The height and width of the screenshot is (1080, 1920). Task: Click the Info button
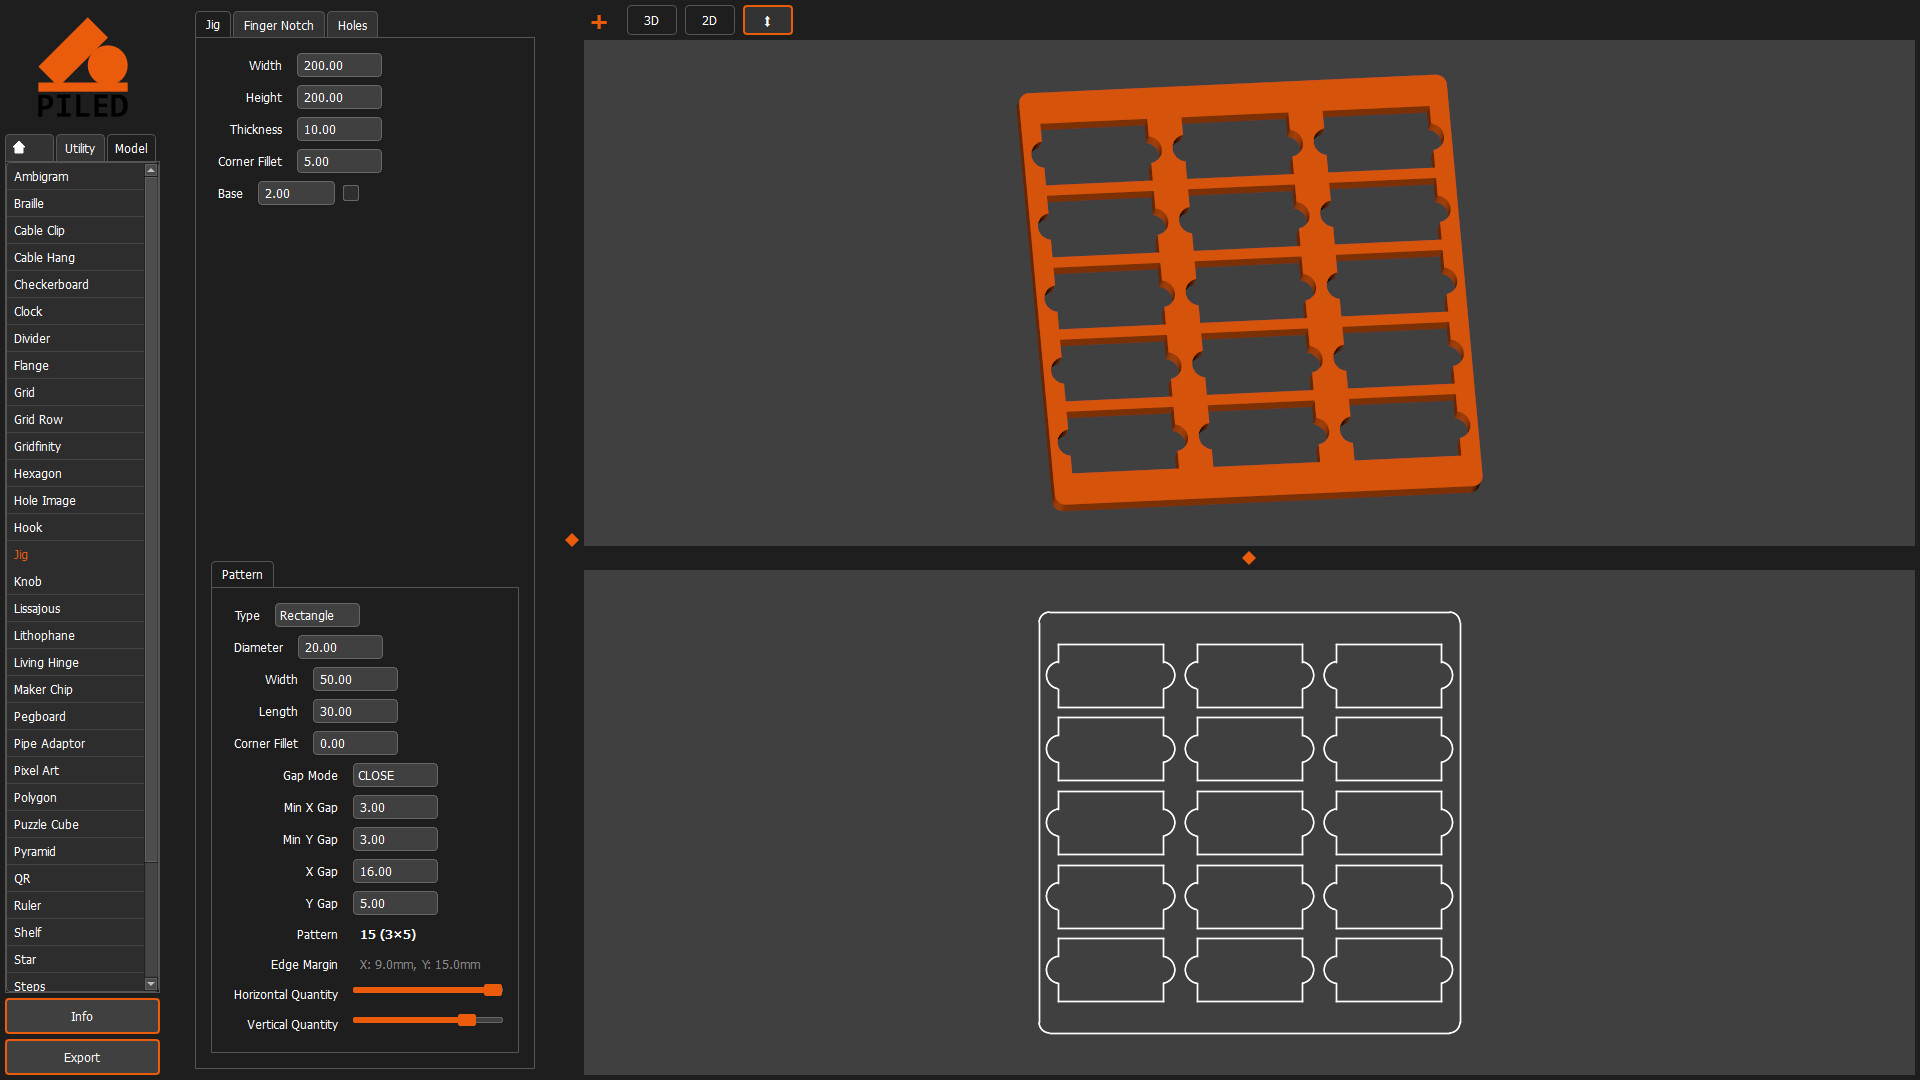tap(82, 1015)
